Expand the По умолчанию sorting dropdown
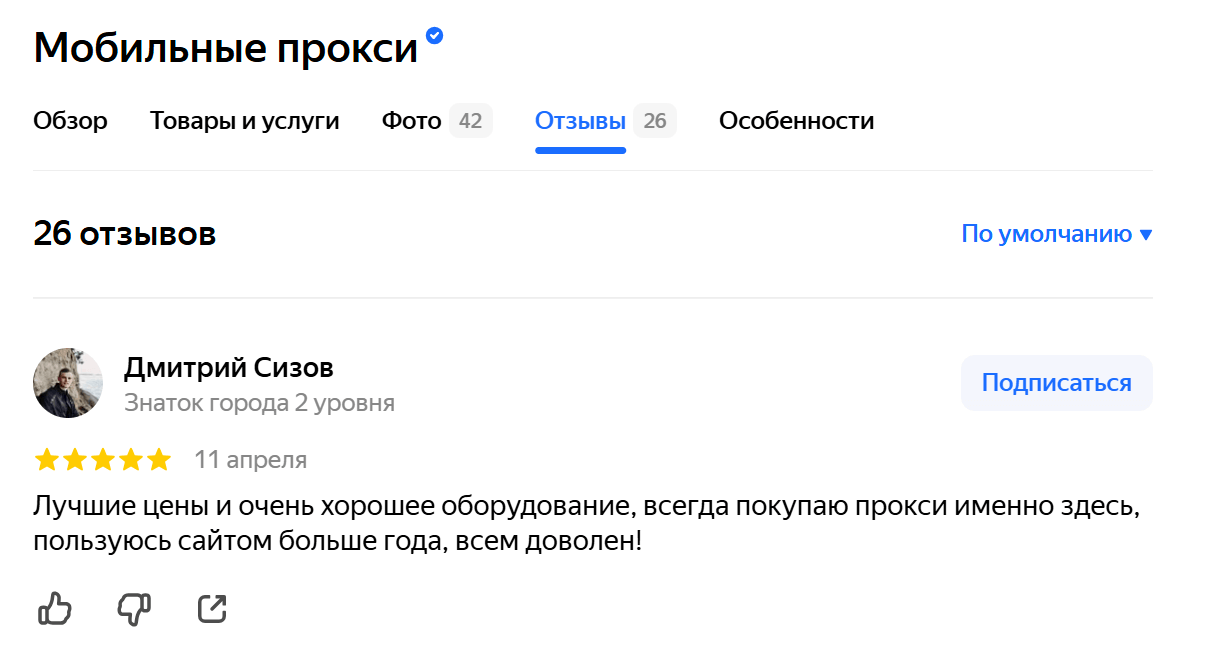This screenshot has width=1205, height=660. [1046, 234]
